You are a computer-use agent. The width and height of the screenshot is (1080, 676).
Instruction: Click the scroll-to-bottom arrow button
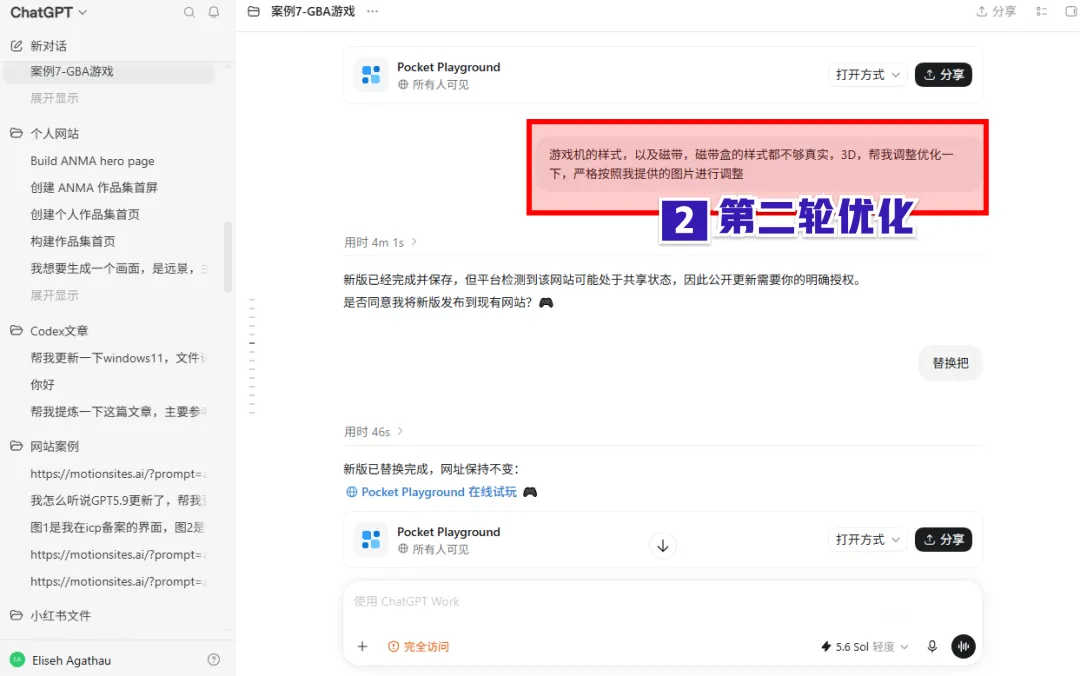coord(663,546)
